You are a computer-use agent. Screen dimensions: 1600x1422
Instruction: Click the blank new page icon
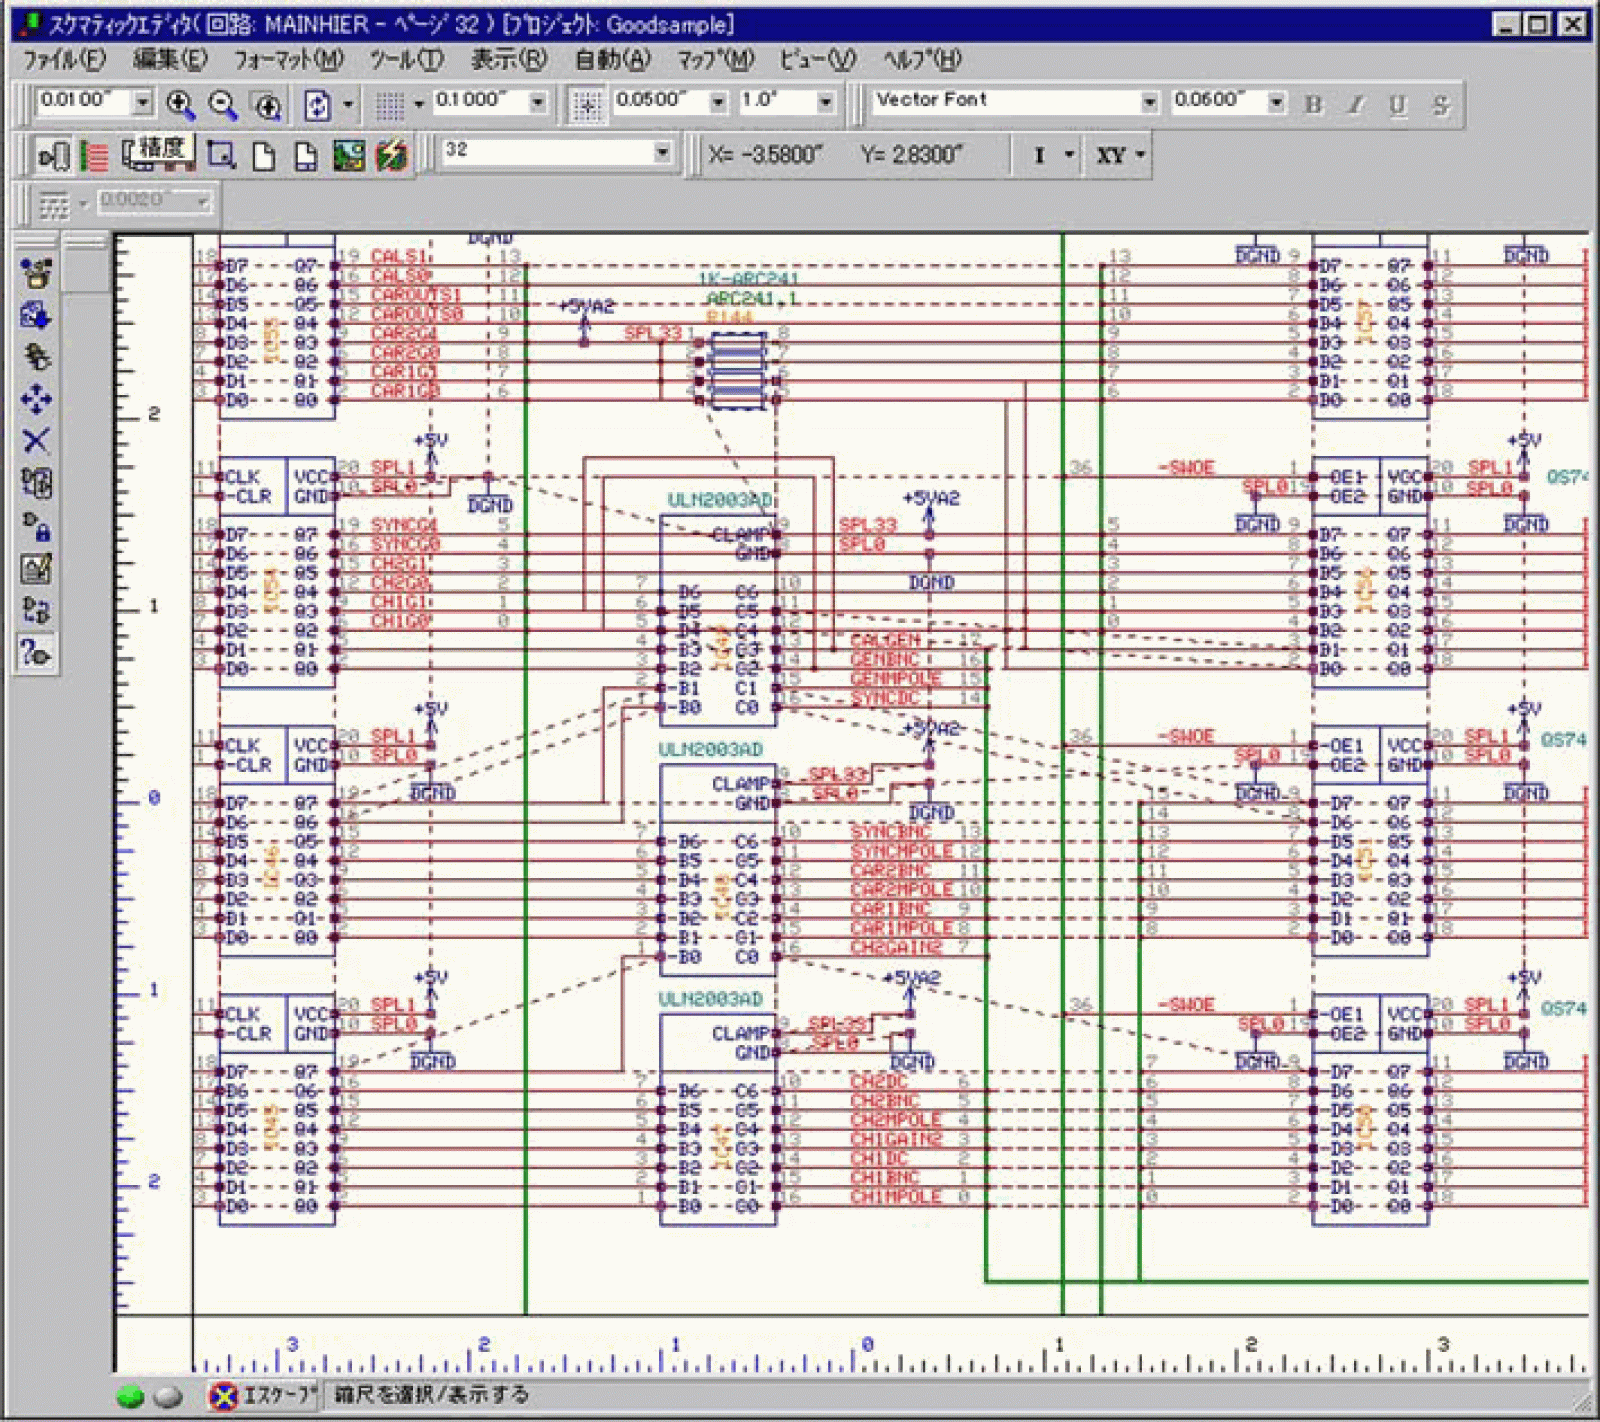[x=264, y=155]
